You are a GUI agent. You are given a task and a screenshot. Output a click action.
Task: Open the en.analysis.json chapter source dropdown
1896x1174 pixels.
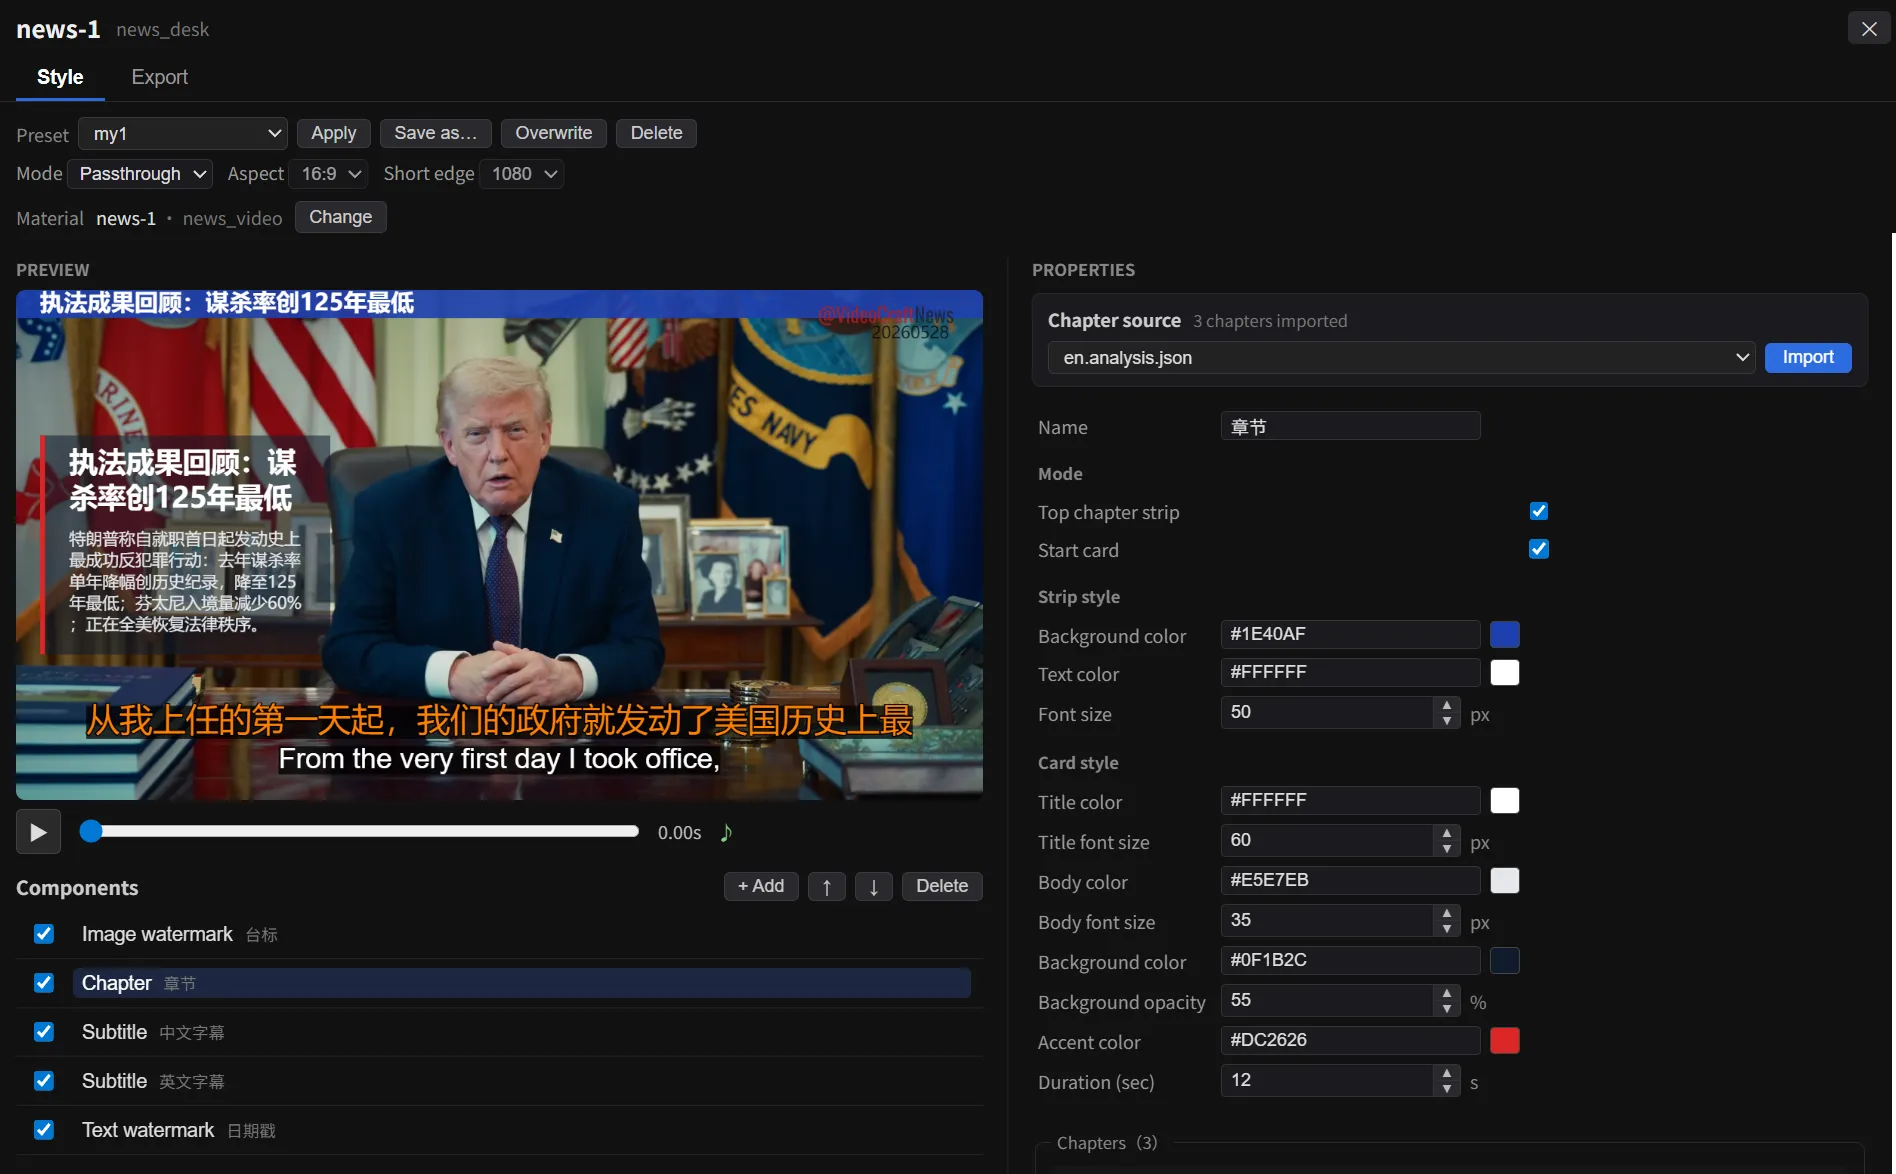tap(1401, 358)
